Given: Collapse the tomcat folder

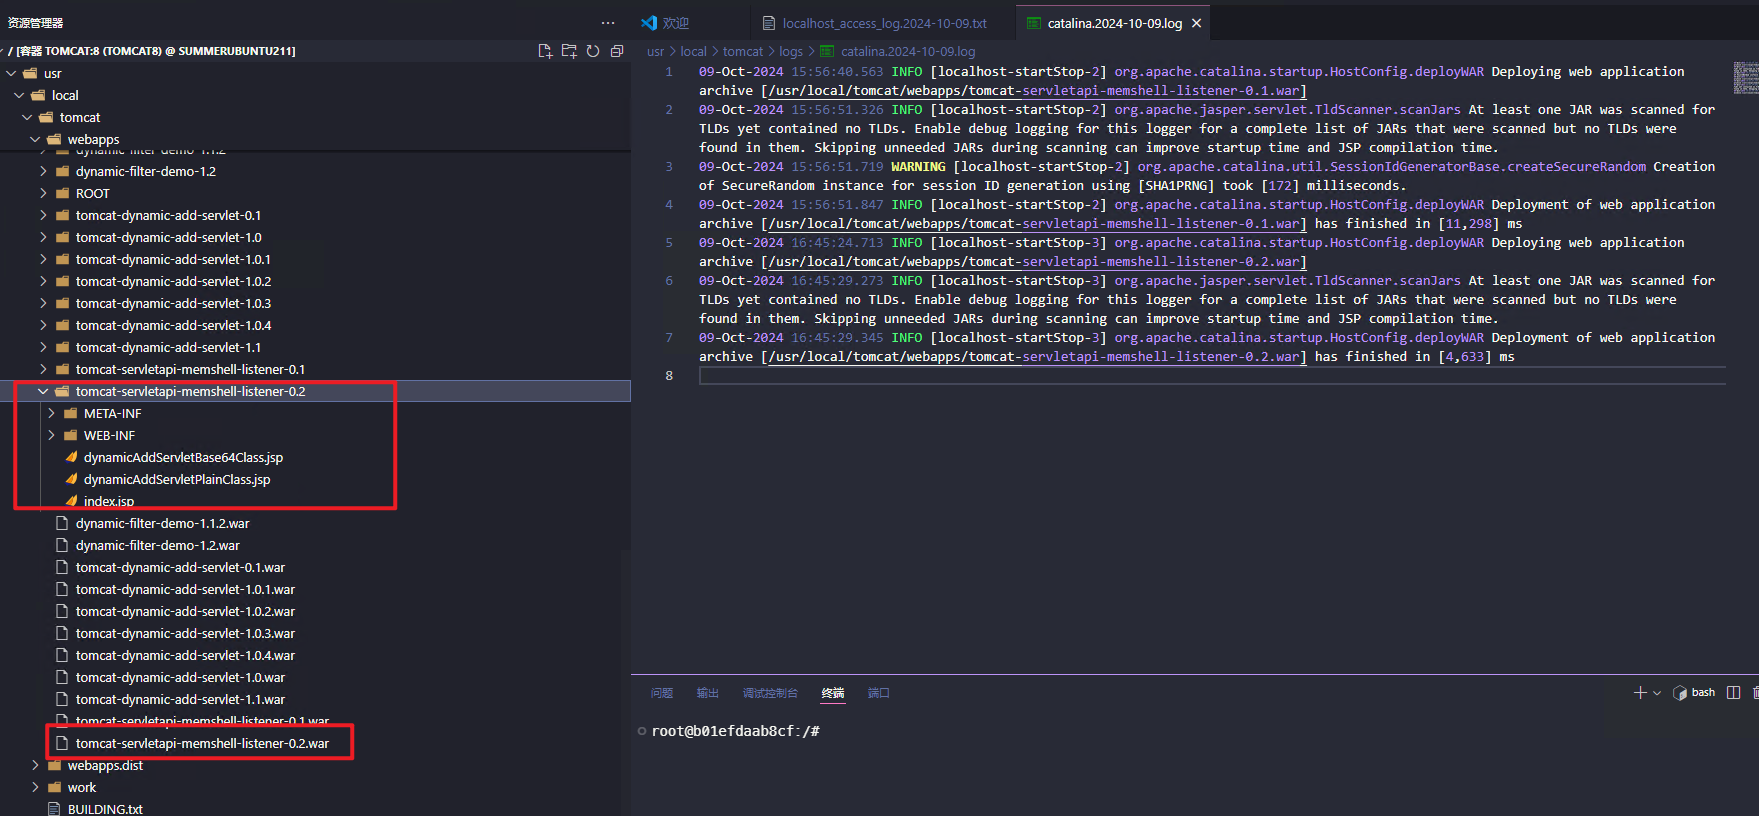Looking at the screenshot, I should click(x=28, y=117).
